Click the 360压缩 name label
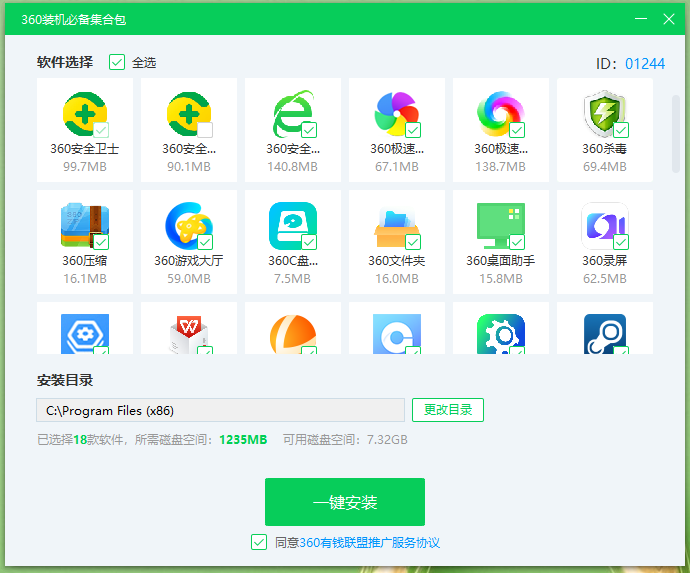 click(84, 261)
